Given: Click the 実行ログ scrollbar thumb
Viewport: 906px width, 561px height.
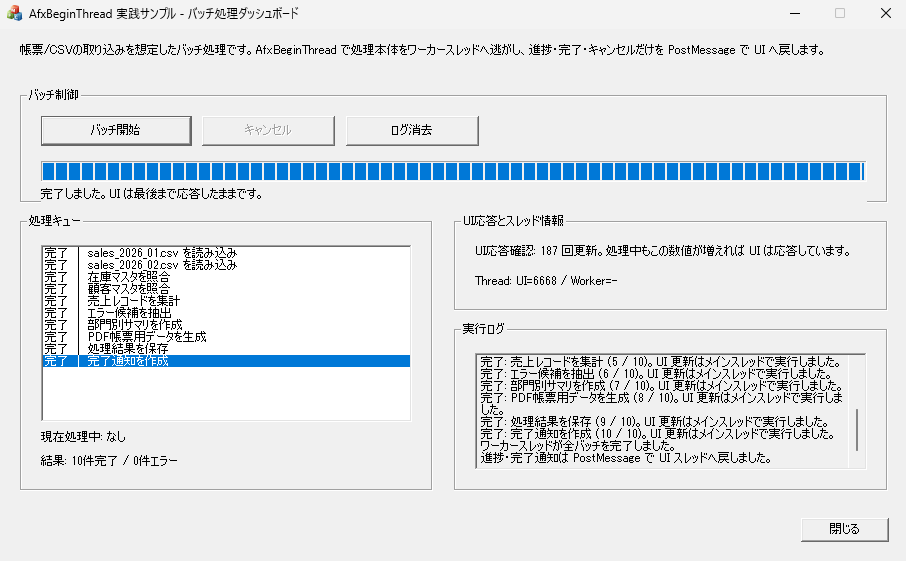Looking at the screenshot, I should 857,430.
